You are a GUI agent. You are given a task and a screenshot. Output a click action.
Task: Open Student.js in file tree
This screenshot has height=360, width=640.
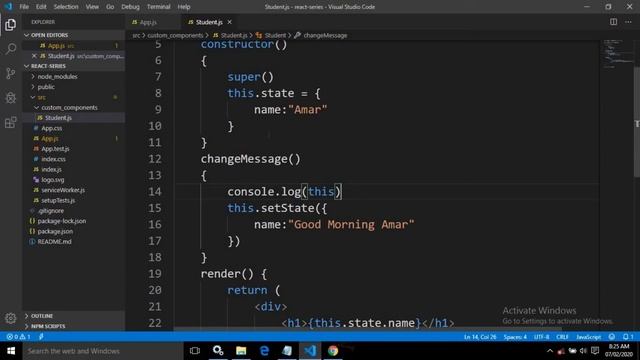click(x=73, y=118)
